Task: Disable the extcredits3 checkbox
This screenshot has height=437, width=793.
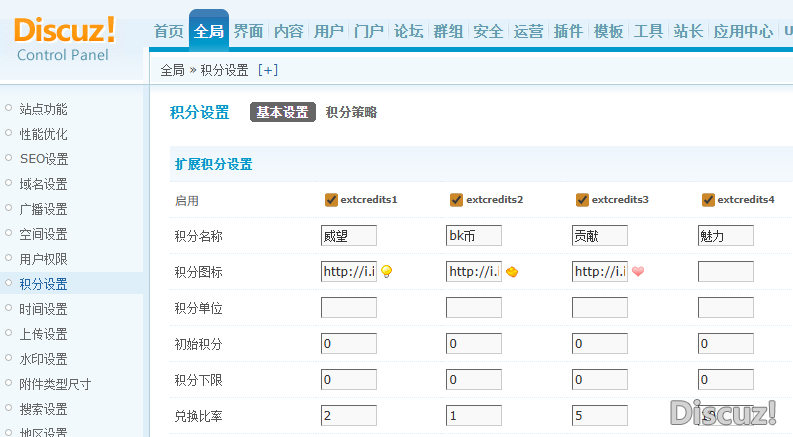Action: coord(582,199)
